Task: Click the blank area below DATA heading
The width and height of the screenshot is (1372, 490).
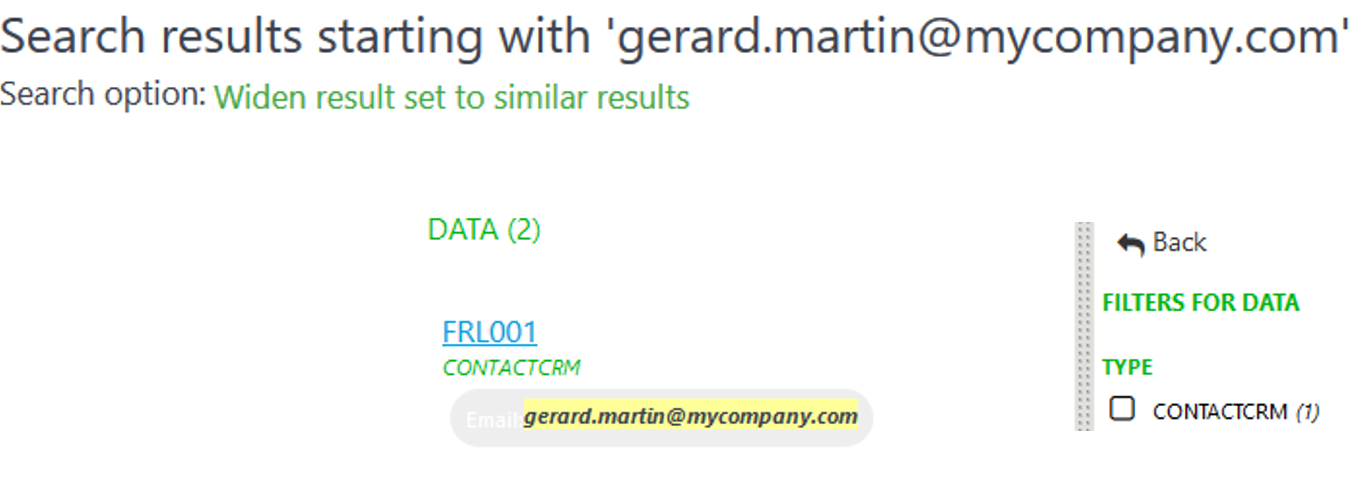Action: coord(484,280)
